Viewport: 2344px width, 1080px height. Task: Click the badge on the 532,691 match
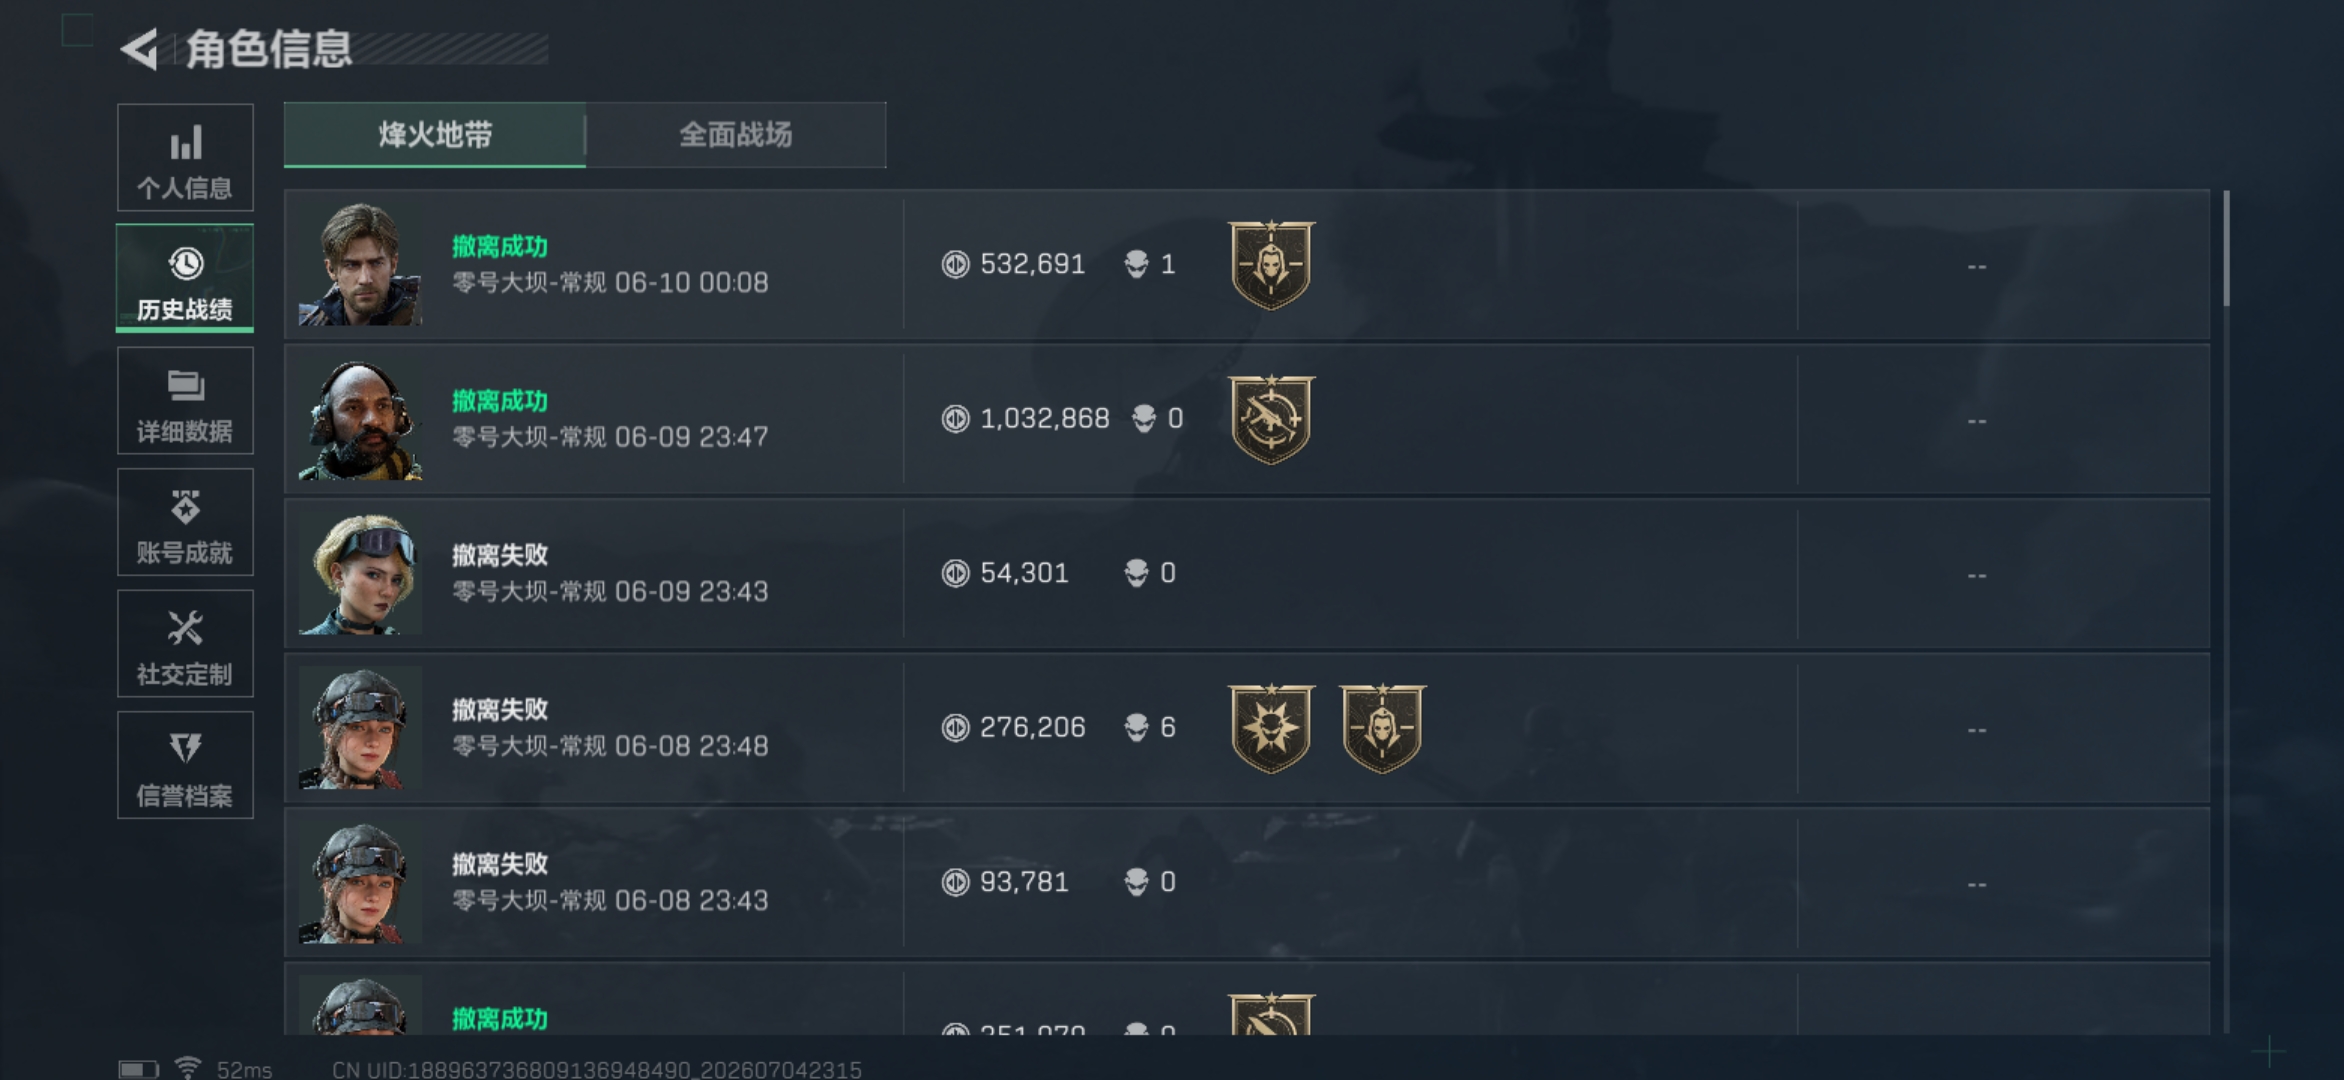[x=1271, y=265]
